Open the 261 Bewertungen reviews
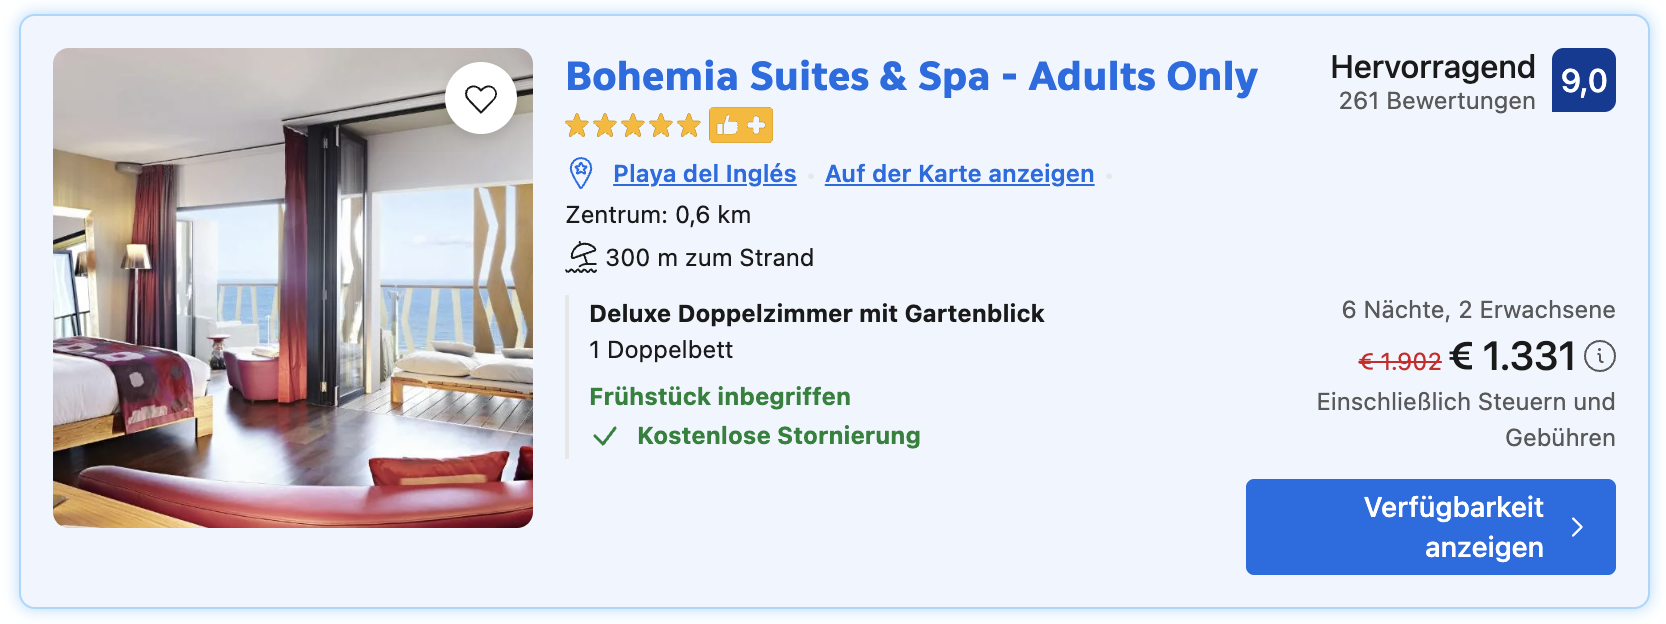This screenshot has width=1666, height=624. (1436, 101)
